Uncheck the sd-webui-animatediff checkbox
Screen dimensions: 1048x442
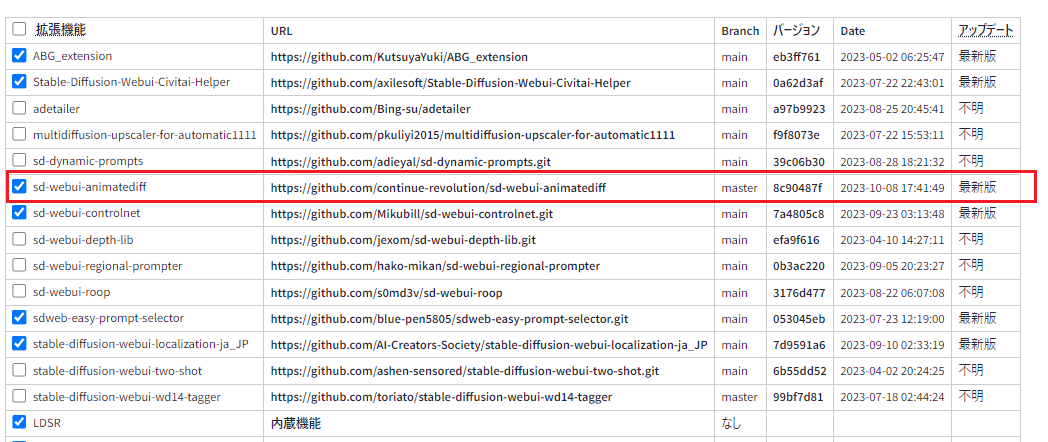click(x=19, y=186)
